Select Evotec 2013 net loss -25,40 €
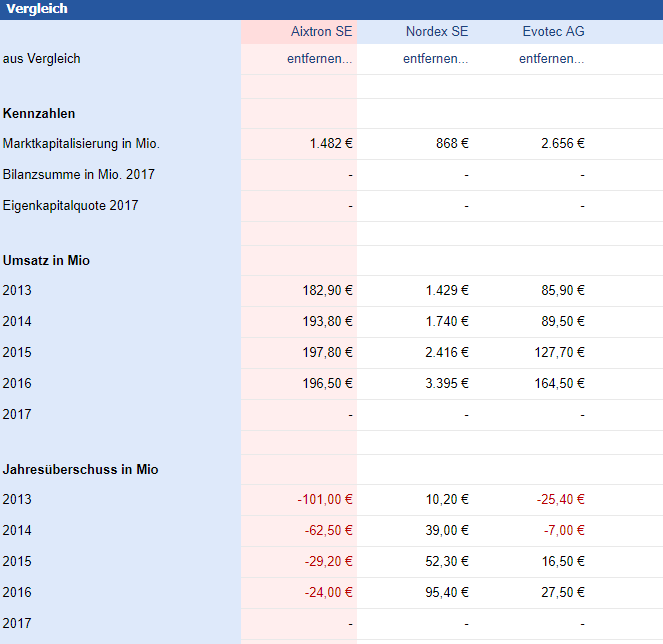The image size is (663, 644). pos(561,499)
